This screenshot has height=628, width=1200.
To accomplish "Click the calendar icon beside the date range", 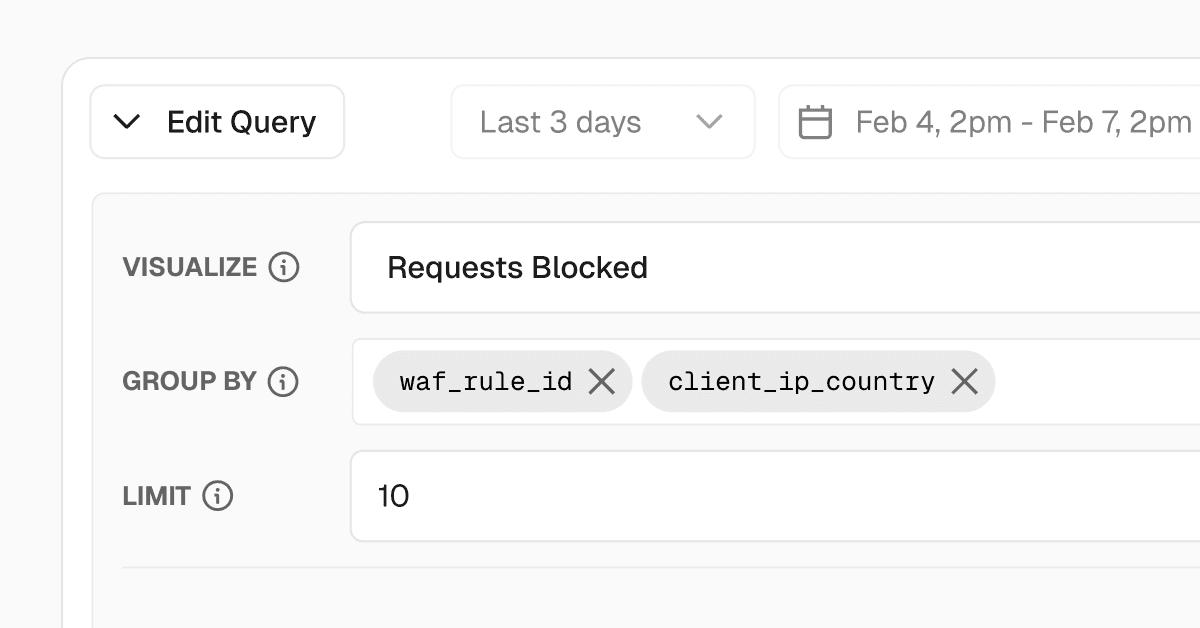I will point(815,122).
